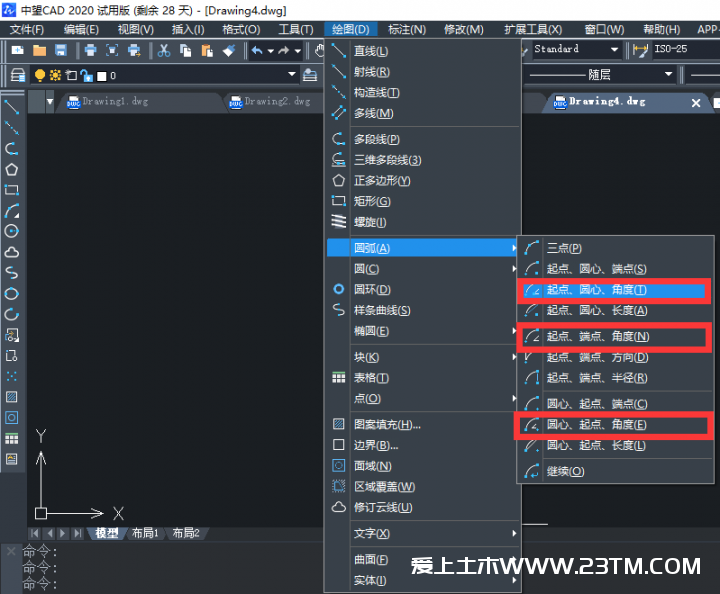Open the redo history dropdown arrow

coord(298,51)
